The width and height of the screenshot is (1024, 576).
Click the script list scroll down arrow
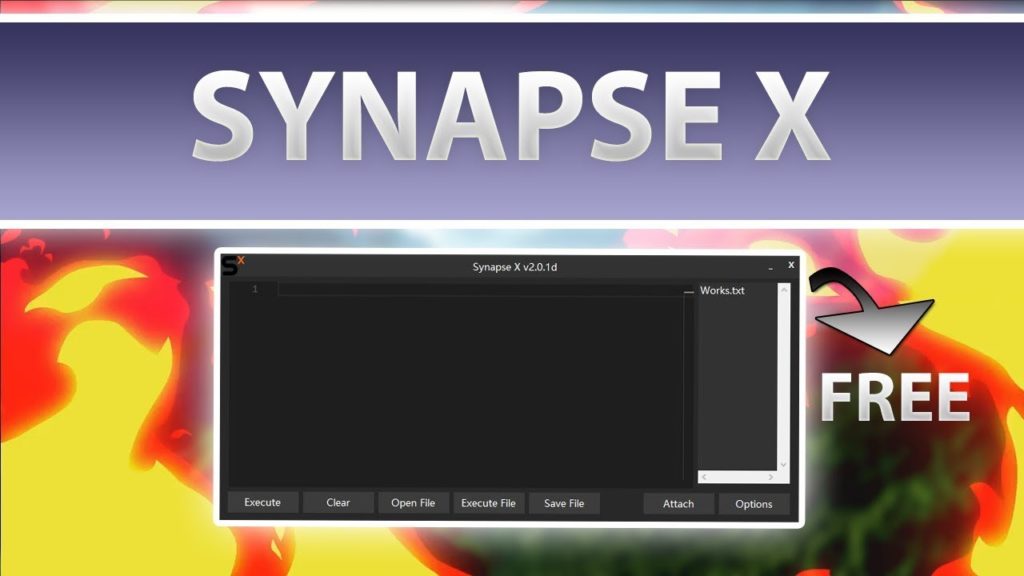pos(784,464)
